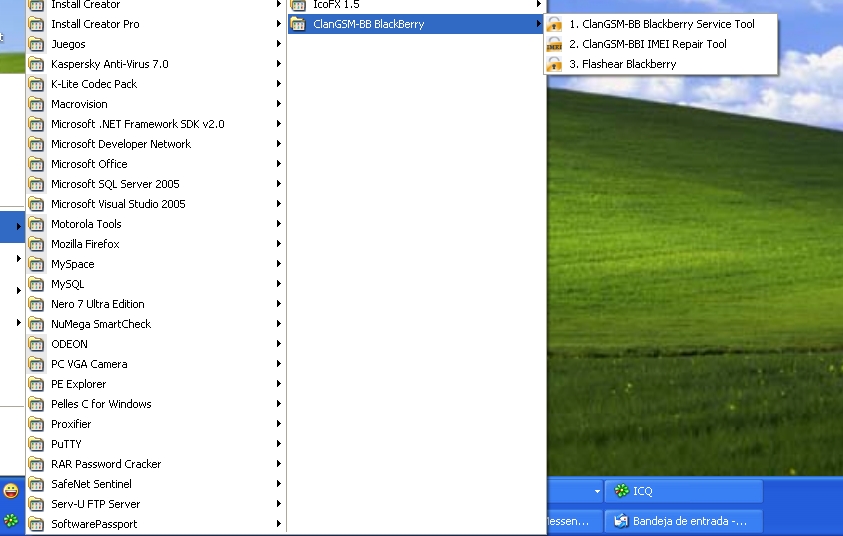
Task: Open the IcoFX 1.5 program group
Action: click(416, 5)
